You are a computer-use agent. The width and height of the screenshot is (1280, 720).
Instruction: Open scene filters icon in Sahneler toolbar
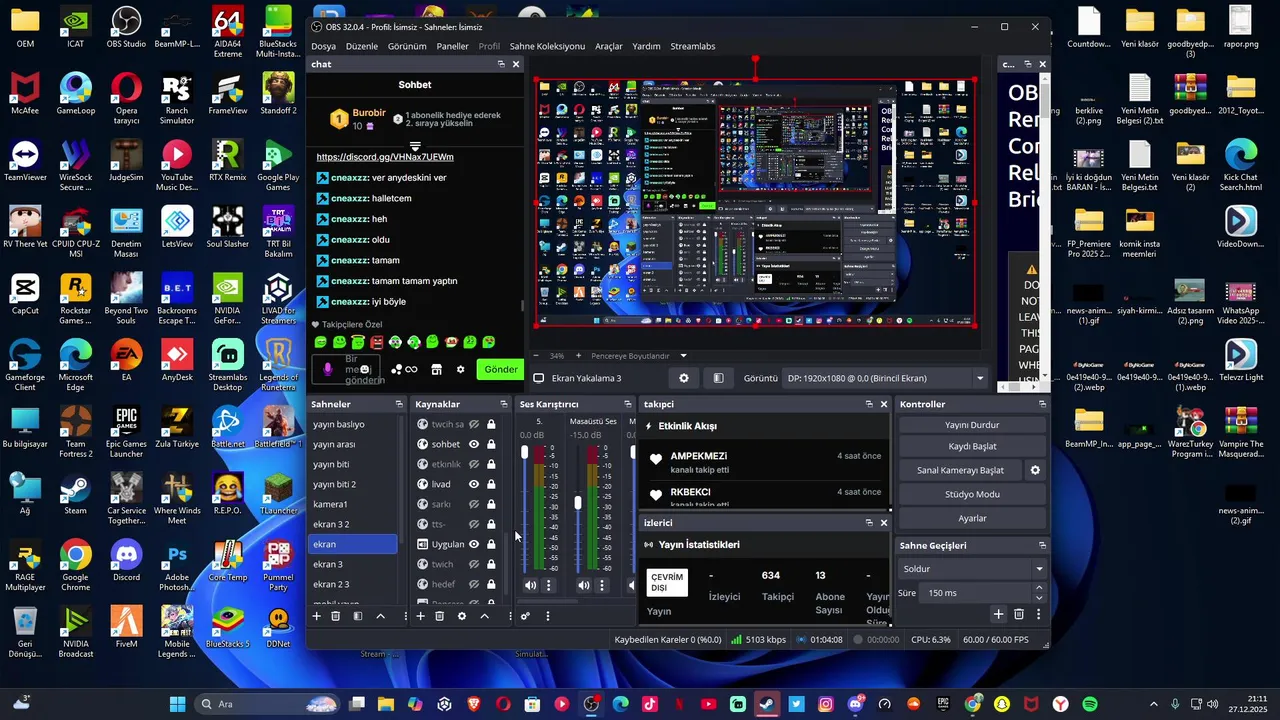click(358, 616)
